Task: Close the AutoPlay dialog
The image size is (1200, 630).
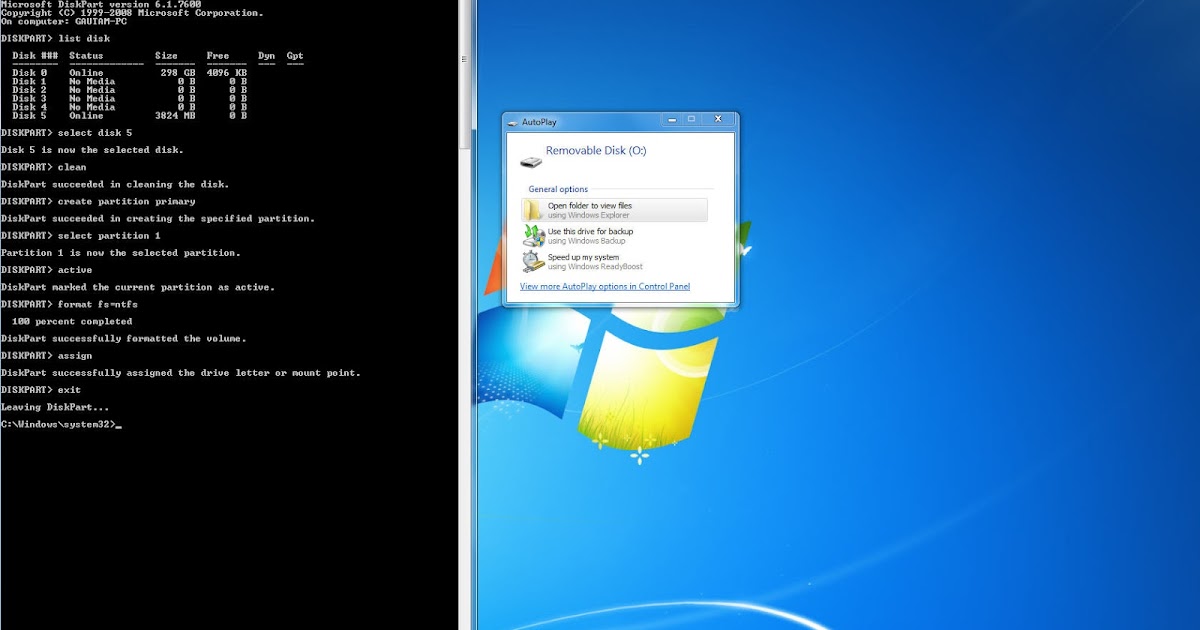Action: pos(718,119)
